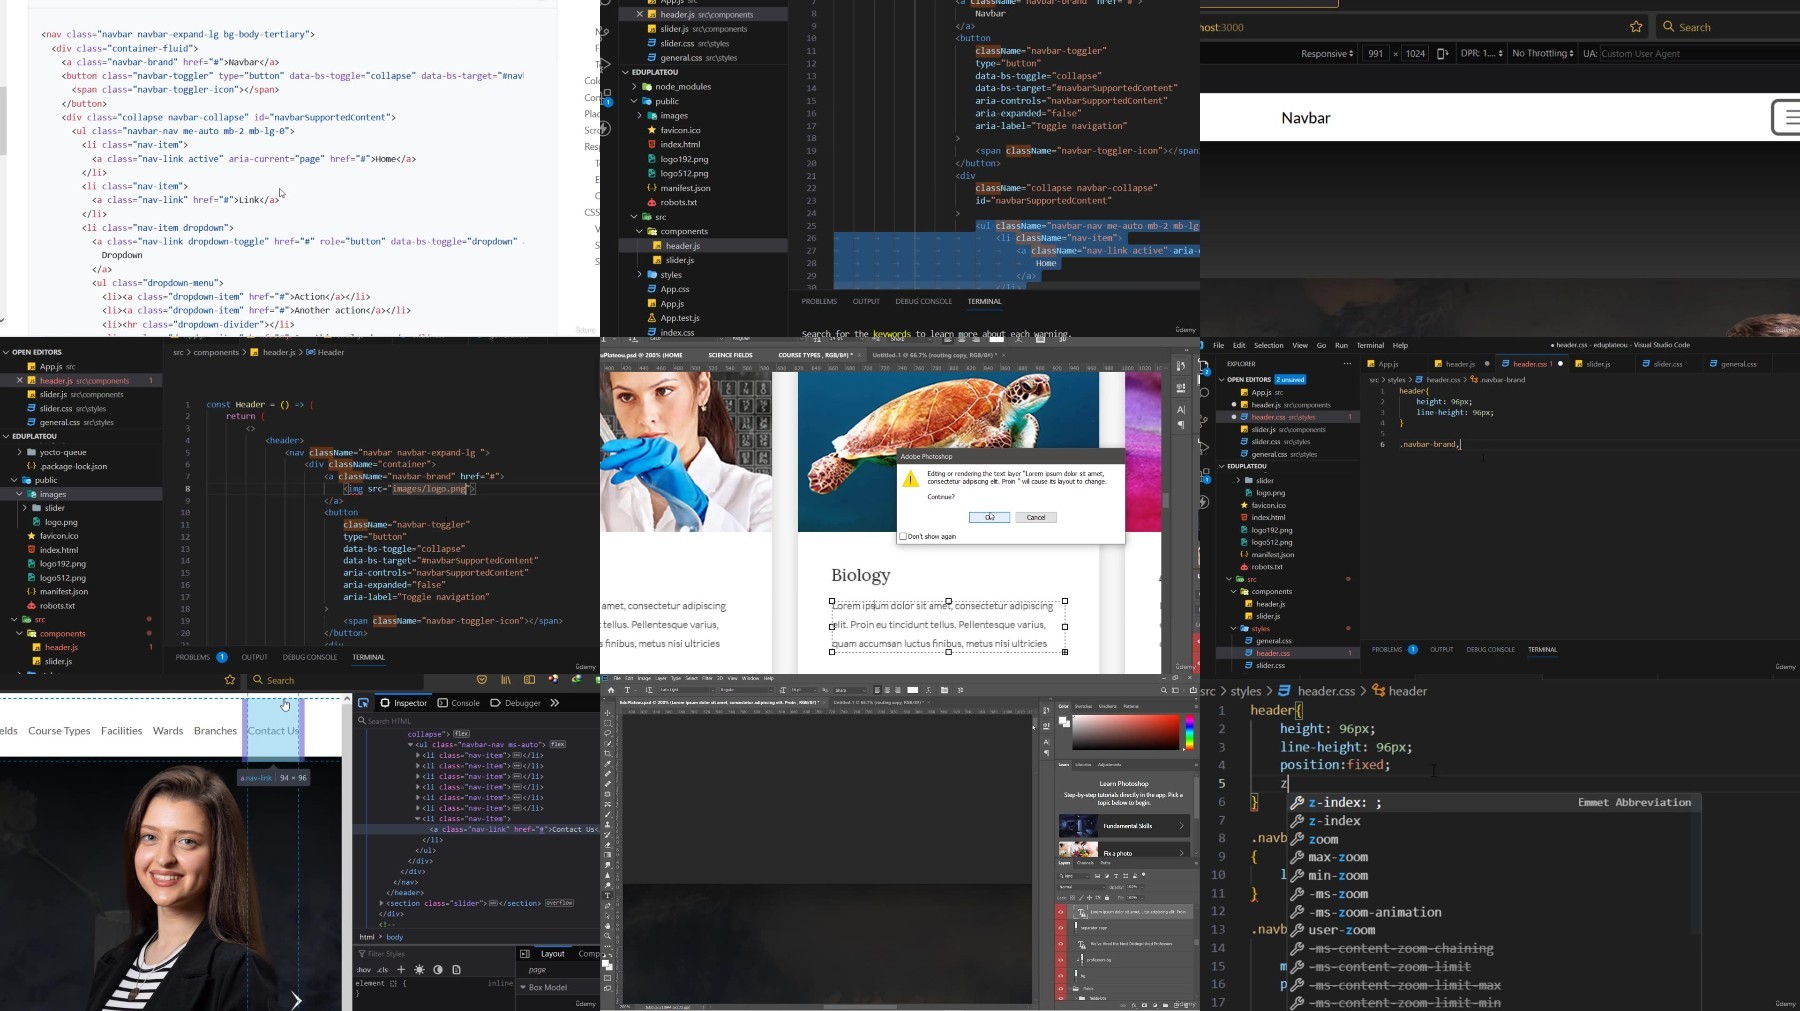Open Photoshop's share icon at top right

click(x=1193, y=690)
